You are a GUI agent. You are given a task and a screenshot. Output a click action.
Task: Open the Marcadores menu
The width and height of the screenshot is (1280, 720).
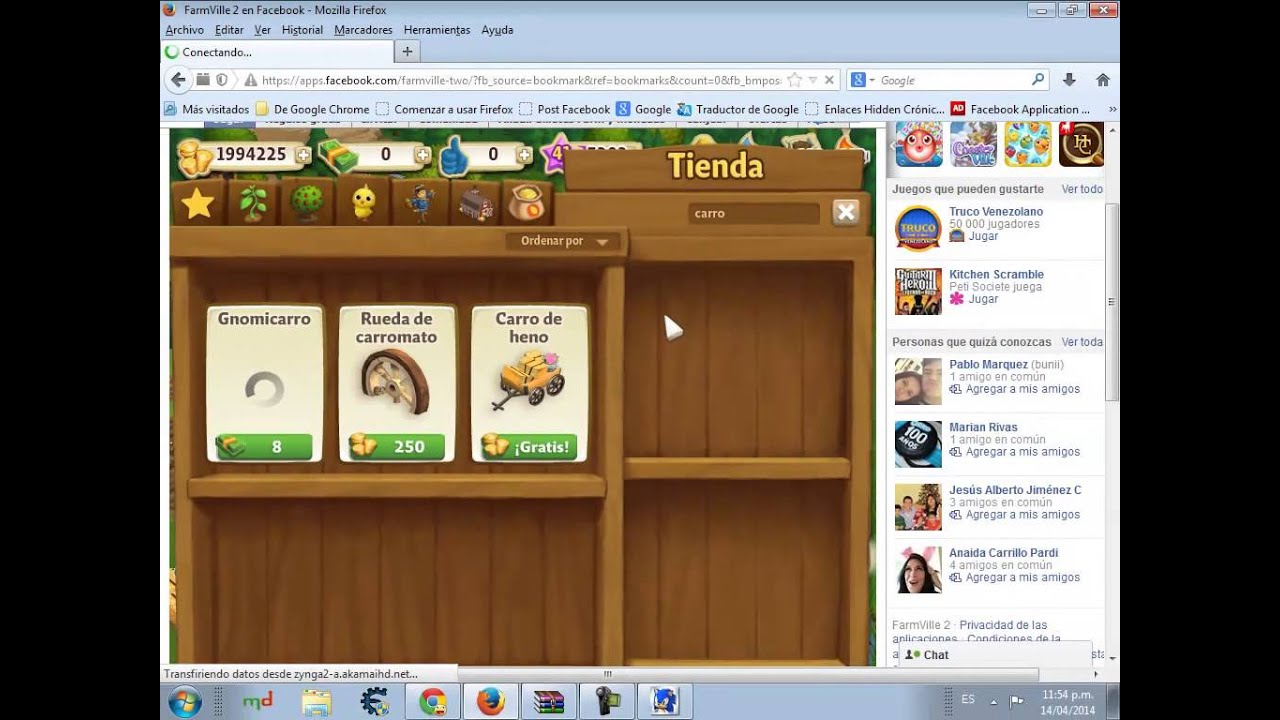point(363,30)
